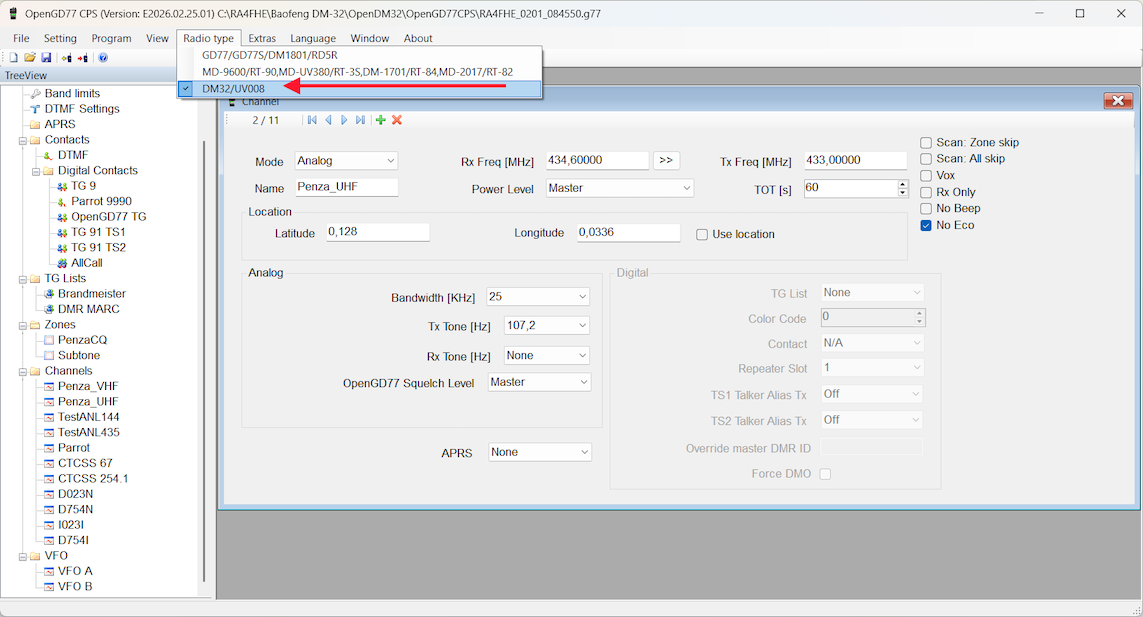Image resolution: width=1143 pixels, height=617 pixels.
Task: Delete channel using the red X icon
Action: tap(397, 120)
